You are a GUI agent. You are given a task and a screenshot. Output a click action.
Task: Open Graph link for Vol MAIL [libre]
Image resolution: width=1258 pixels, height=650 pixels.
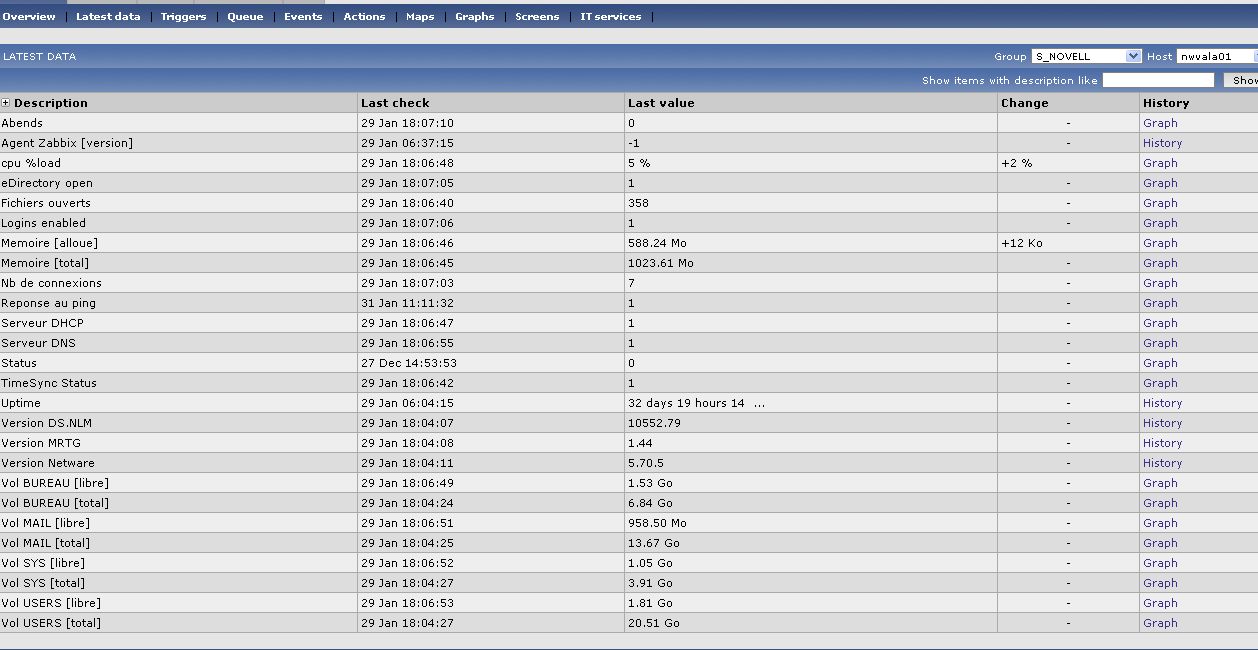point(1160,523)
